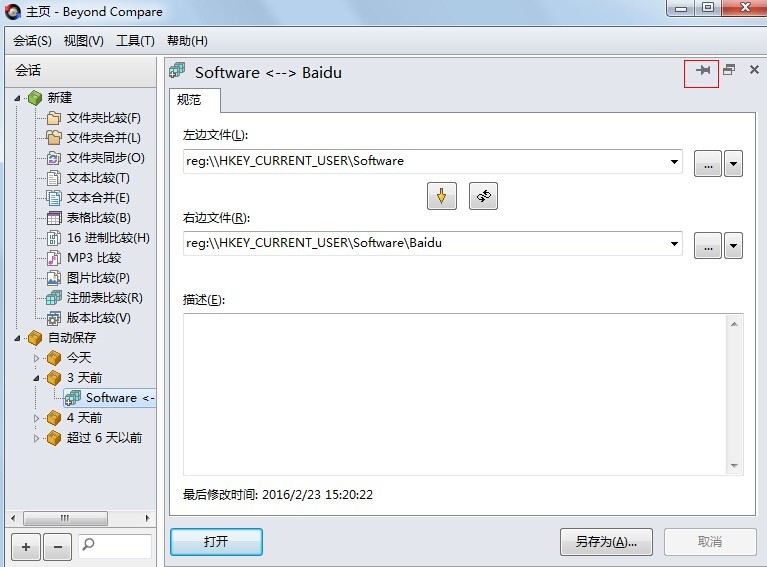The height and width of the screenshot is (567, 767).
Task: Click the session tree horizontal scrollbar thumb
Action: coord(66,518)
